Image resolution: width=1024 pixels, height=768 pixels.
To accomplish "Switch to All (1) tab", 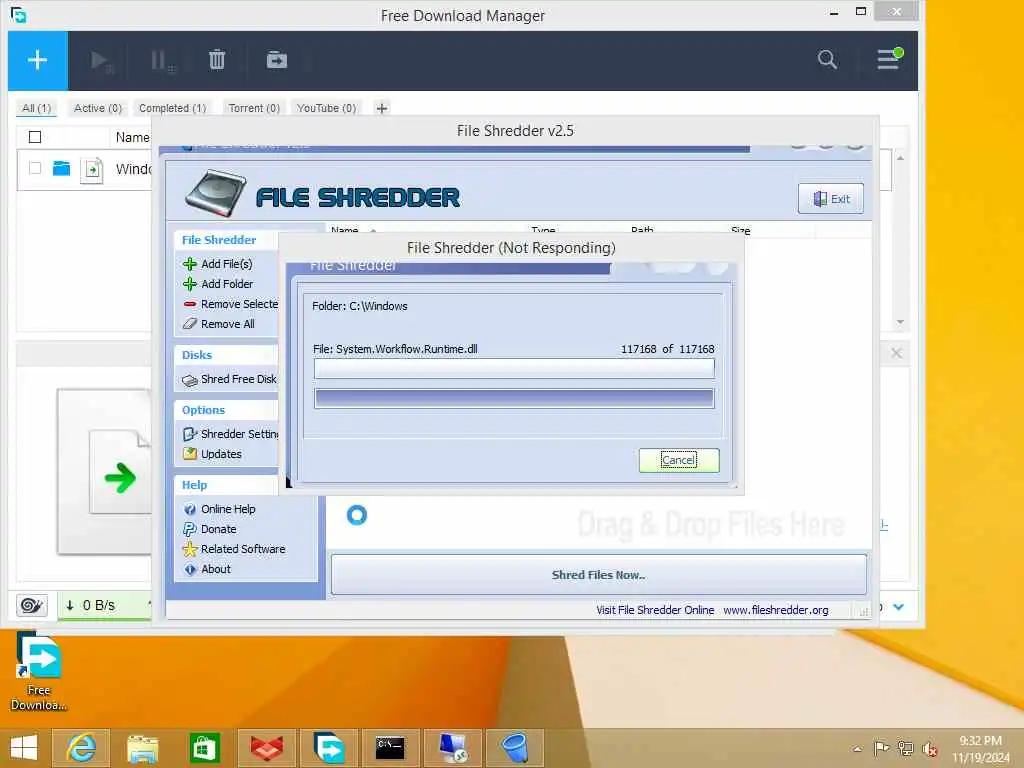I will coord(37,108).
